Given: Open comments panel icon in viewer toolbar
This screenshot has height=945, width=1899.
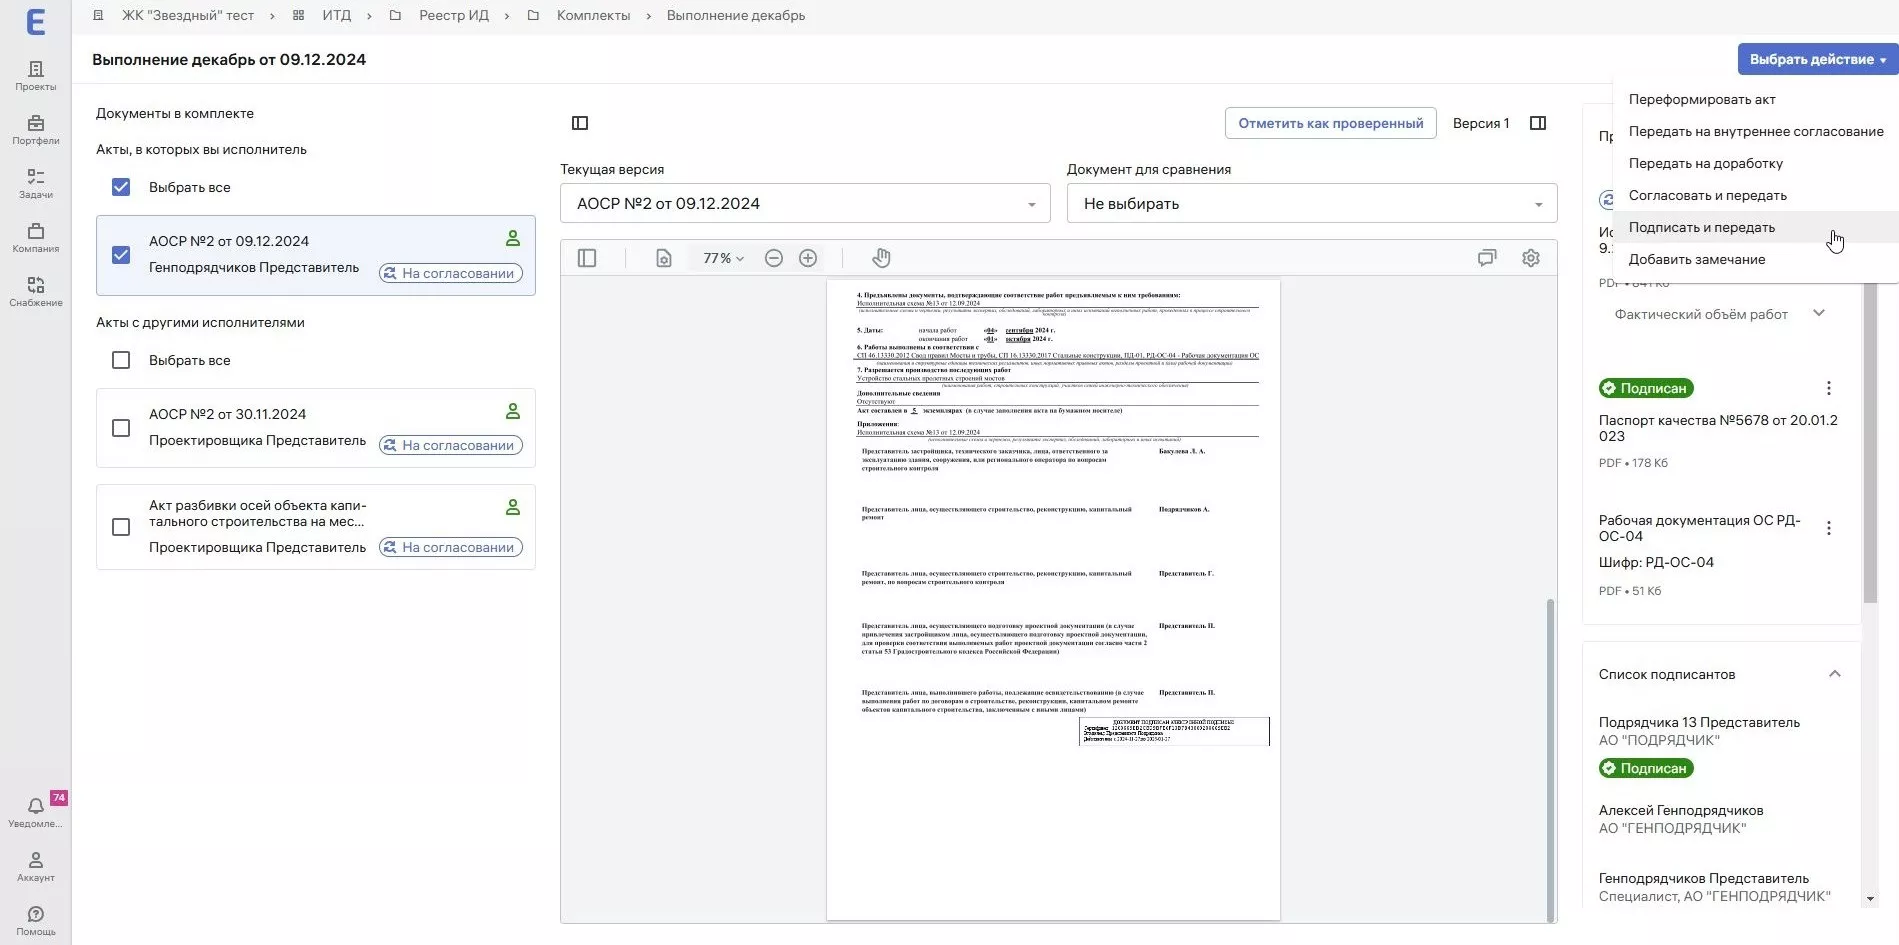Looking at the screenshot, I should [1487, 258].
